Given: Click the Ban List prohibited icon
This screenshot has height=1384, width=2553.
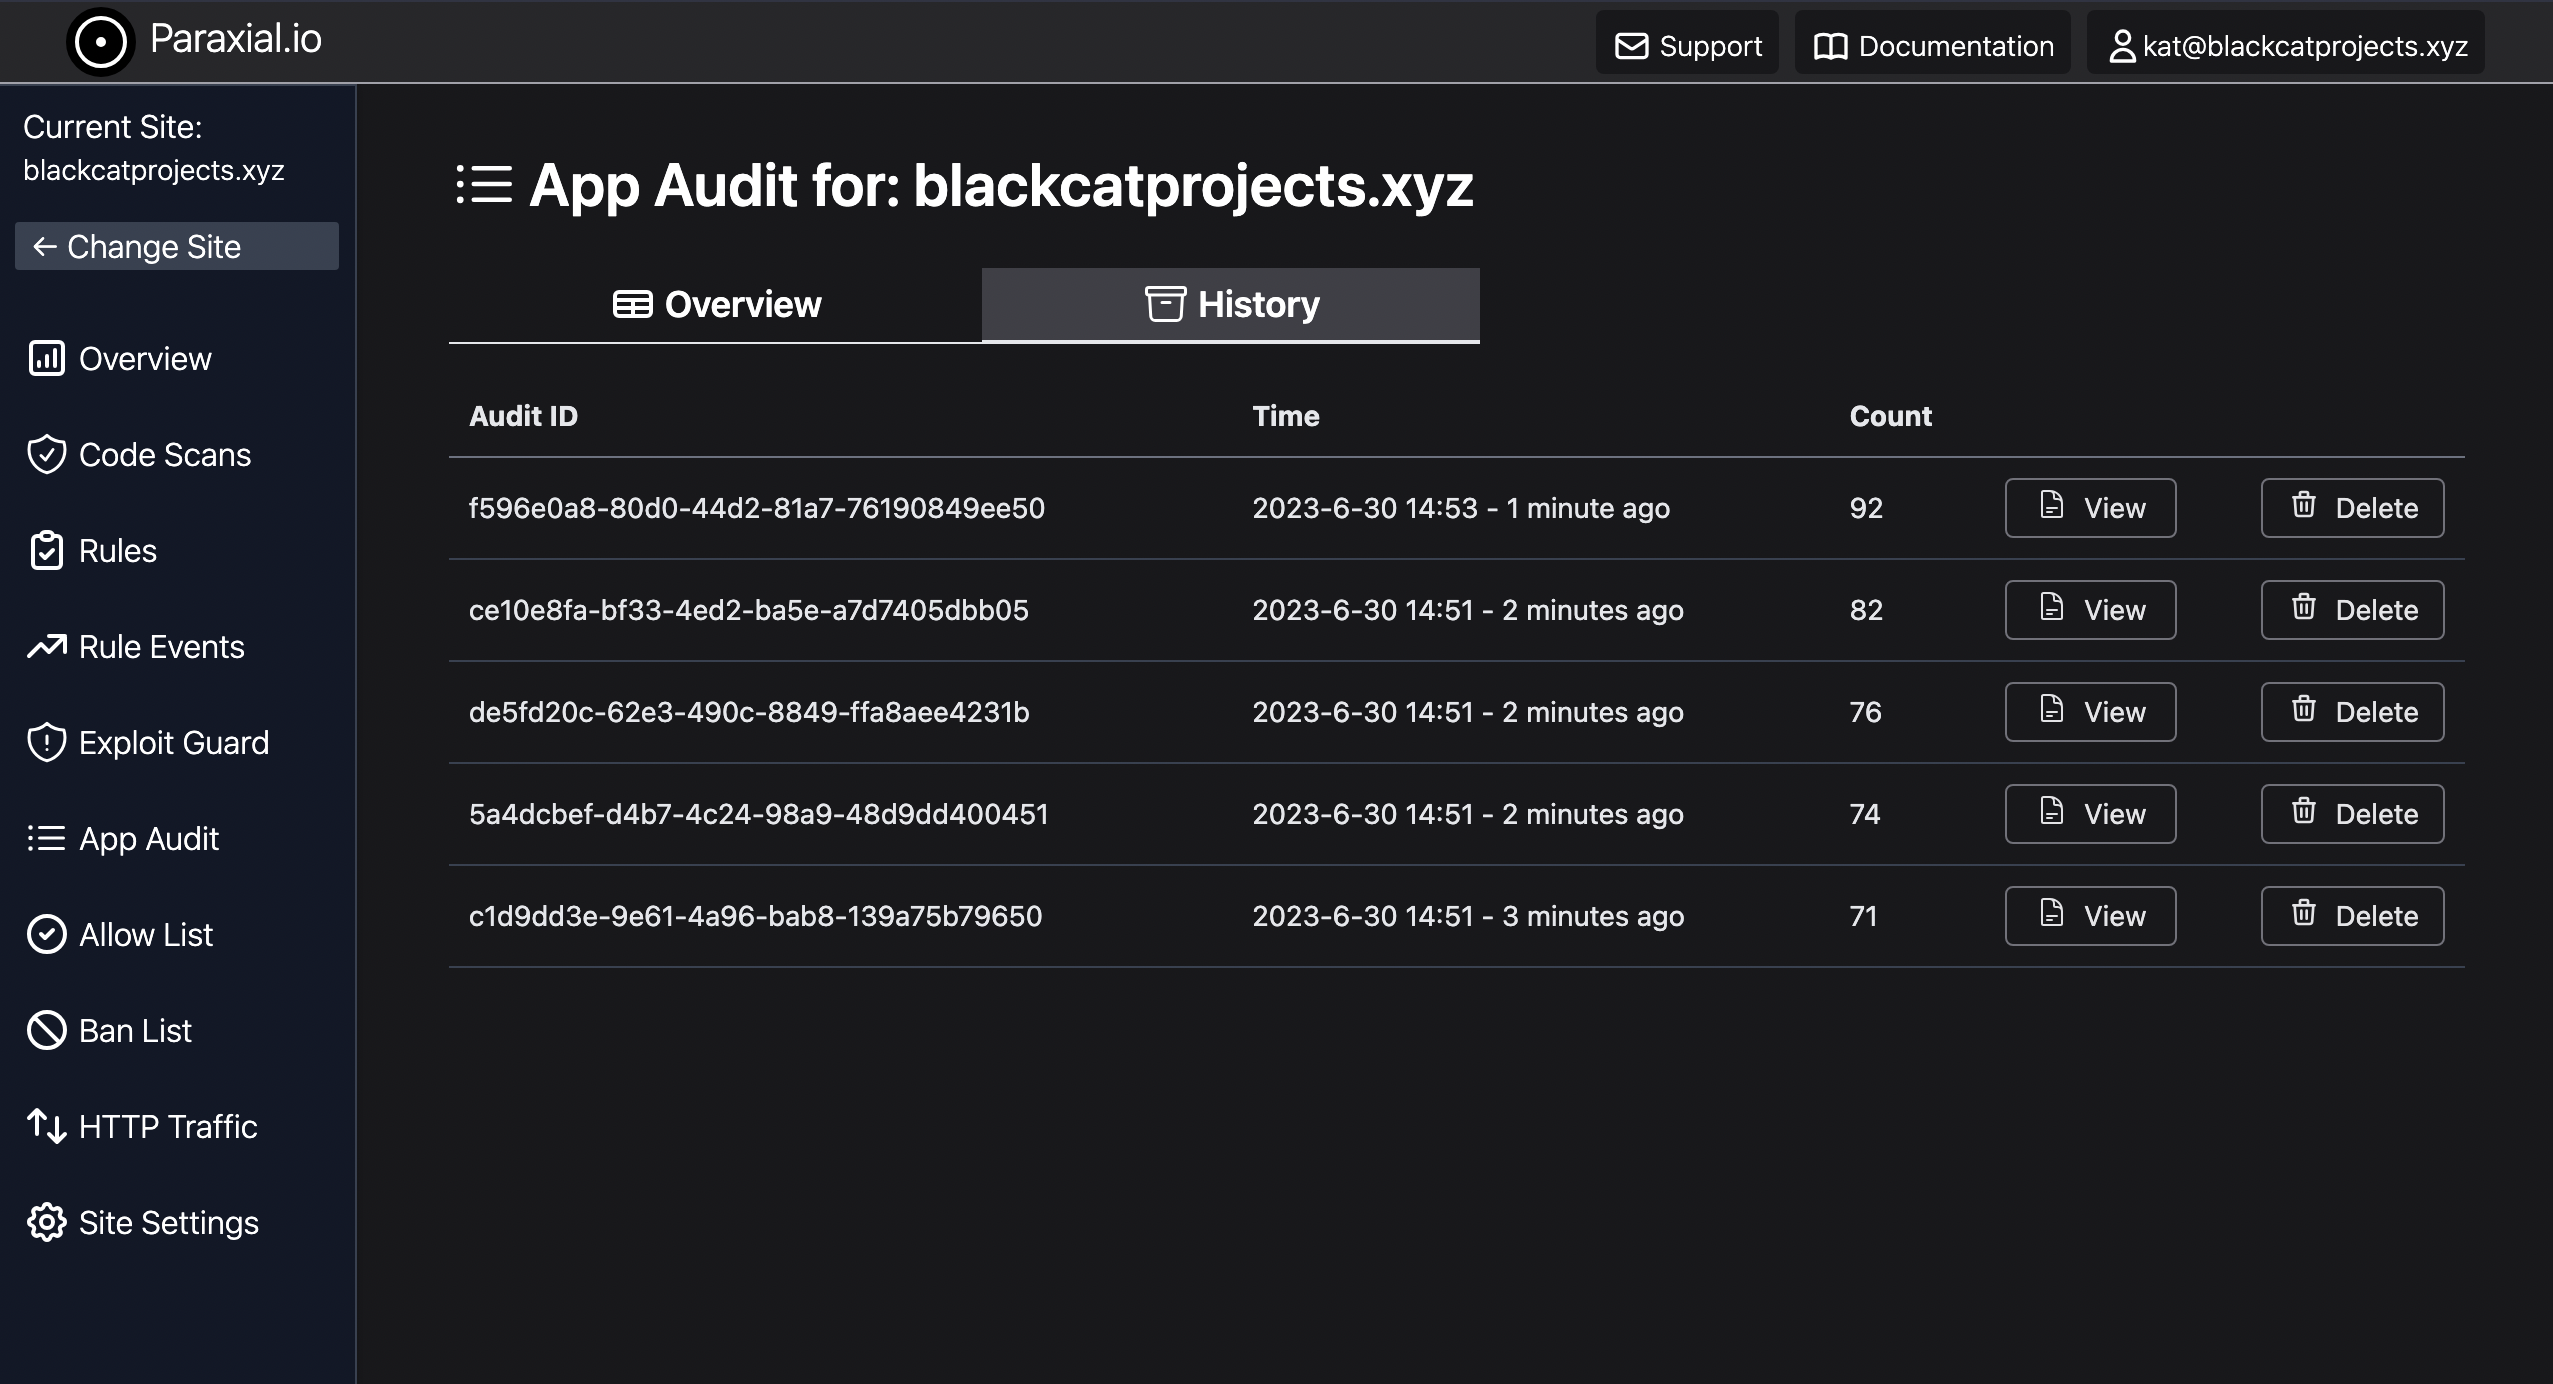Looking at the screenshot, I should [47, 1030].
